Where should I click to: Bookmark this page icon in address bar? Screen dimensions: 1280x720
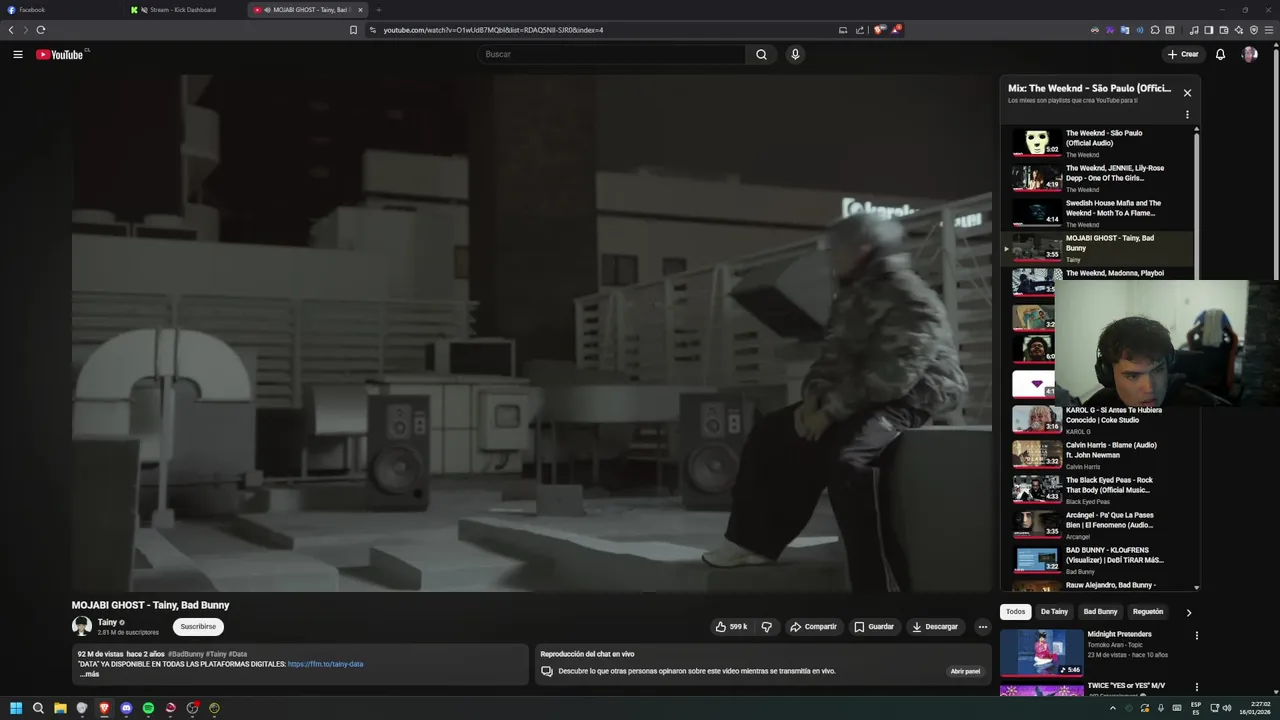click(353, 30)
